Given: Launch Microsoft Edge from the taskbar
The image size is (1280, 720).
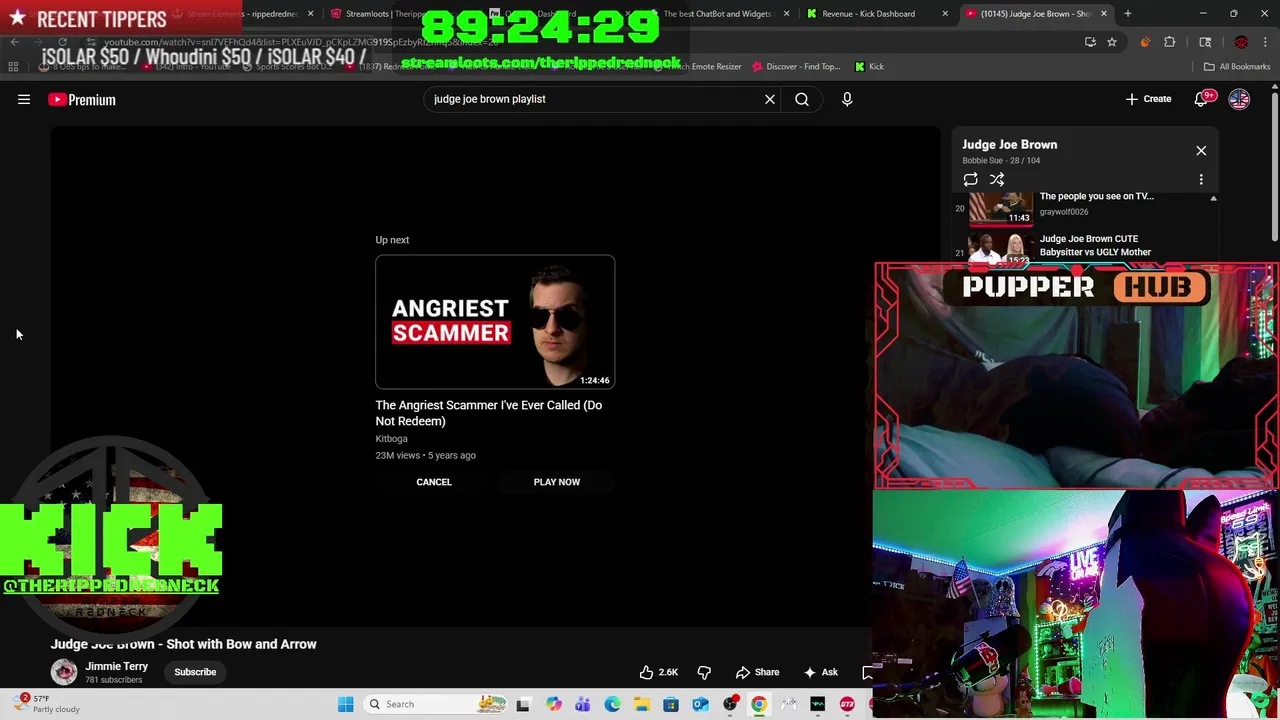Looking at the screenshot, I should [612, 704].
